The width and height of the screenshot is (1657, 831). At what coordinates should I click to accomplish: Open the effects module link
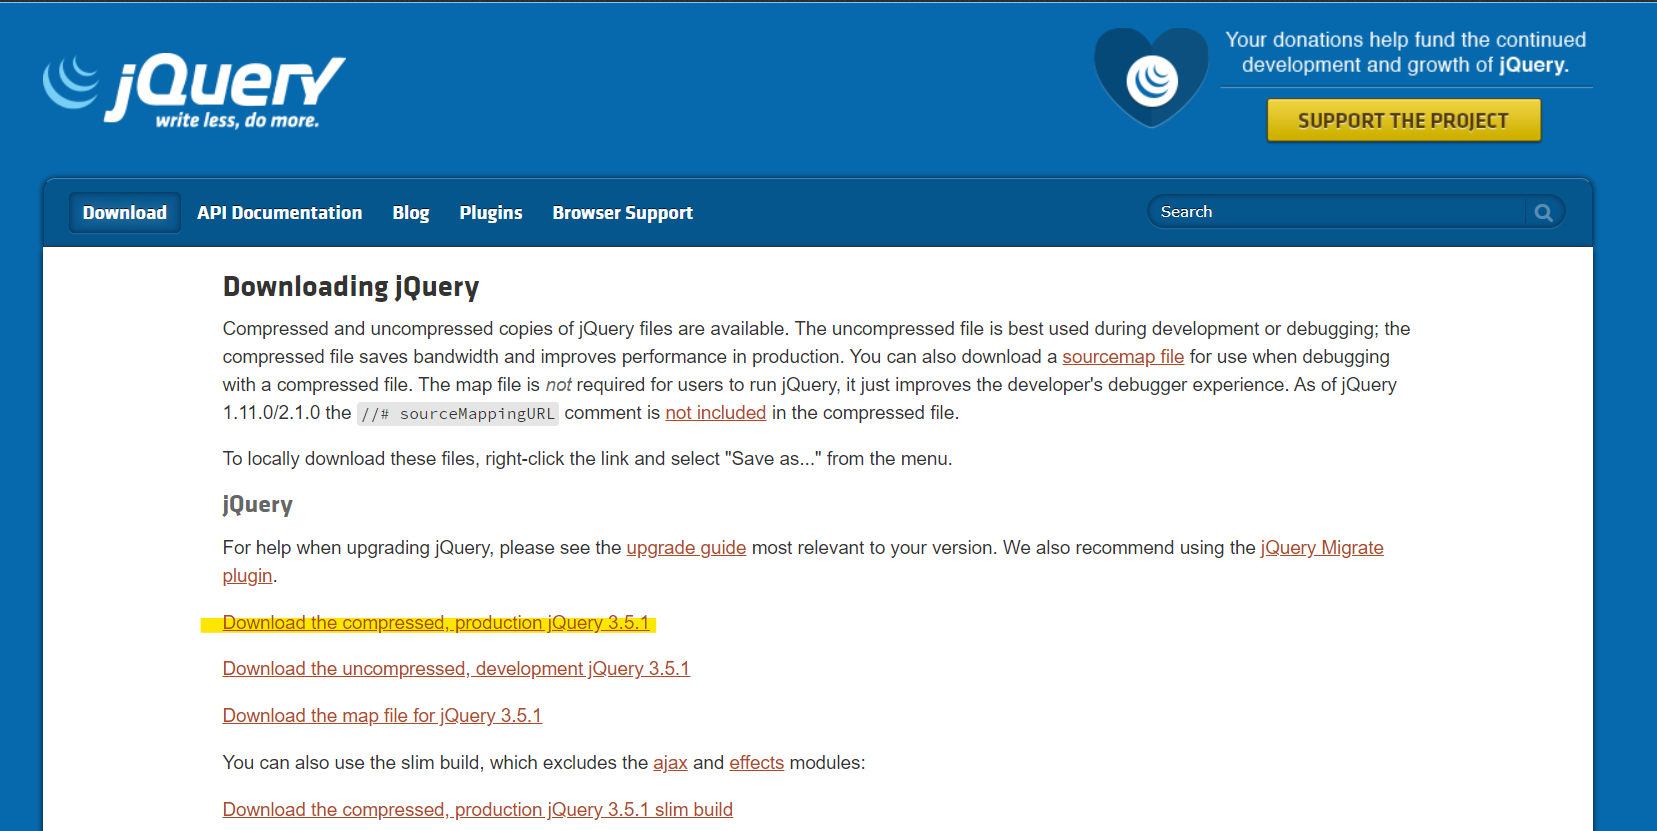(x=757, y=763)
